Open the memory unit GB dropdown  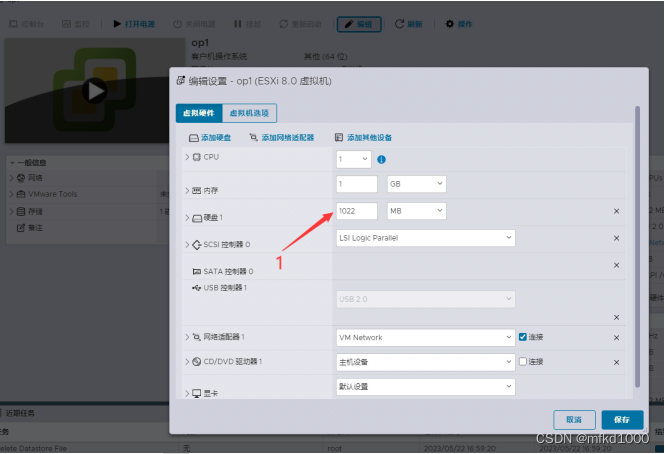[416, 184]
